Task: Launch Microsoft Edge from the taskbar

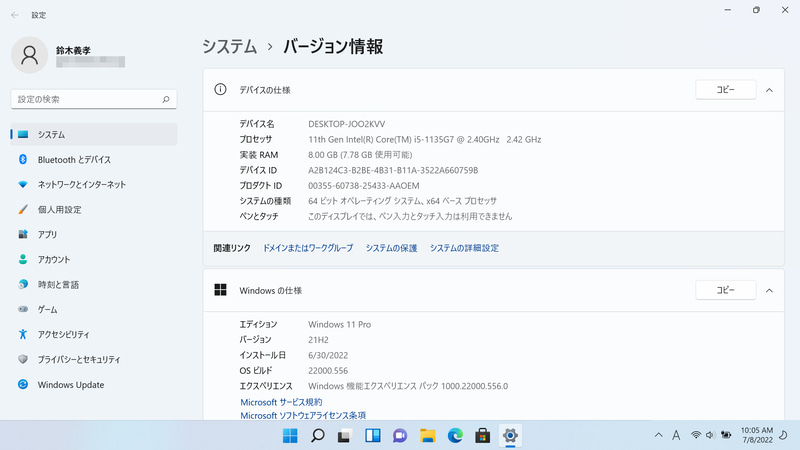Action: pos(455,436)
